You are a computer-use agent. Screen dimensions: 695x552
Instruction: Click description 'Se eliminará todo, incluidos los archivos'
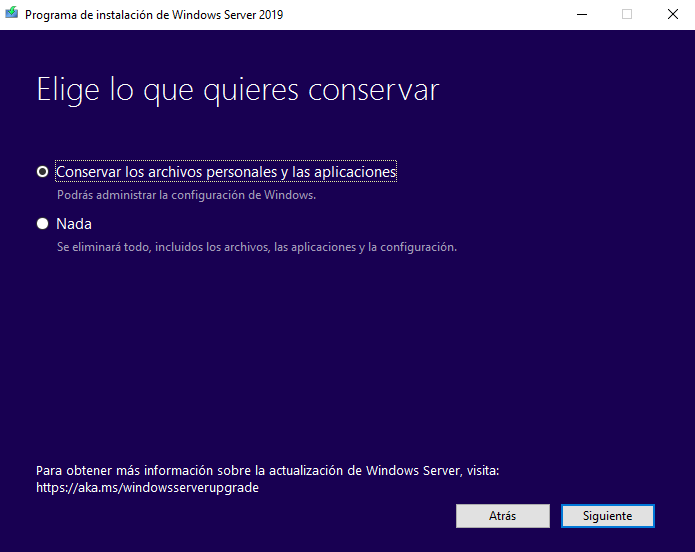(256, 247)
